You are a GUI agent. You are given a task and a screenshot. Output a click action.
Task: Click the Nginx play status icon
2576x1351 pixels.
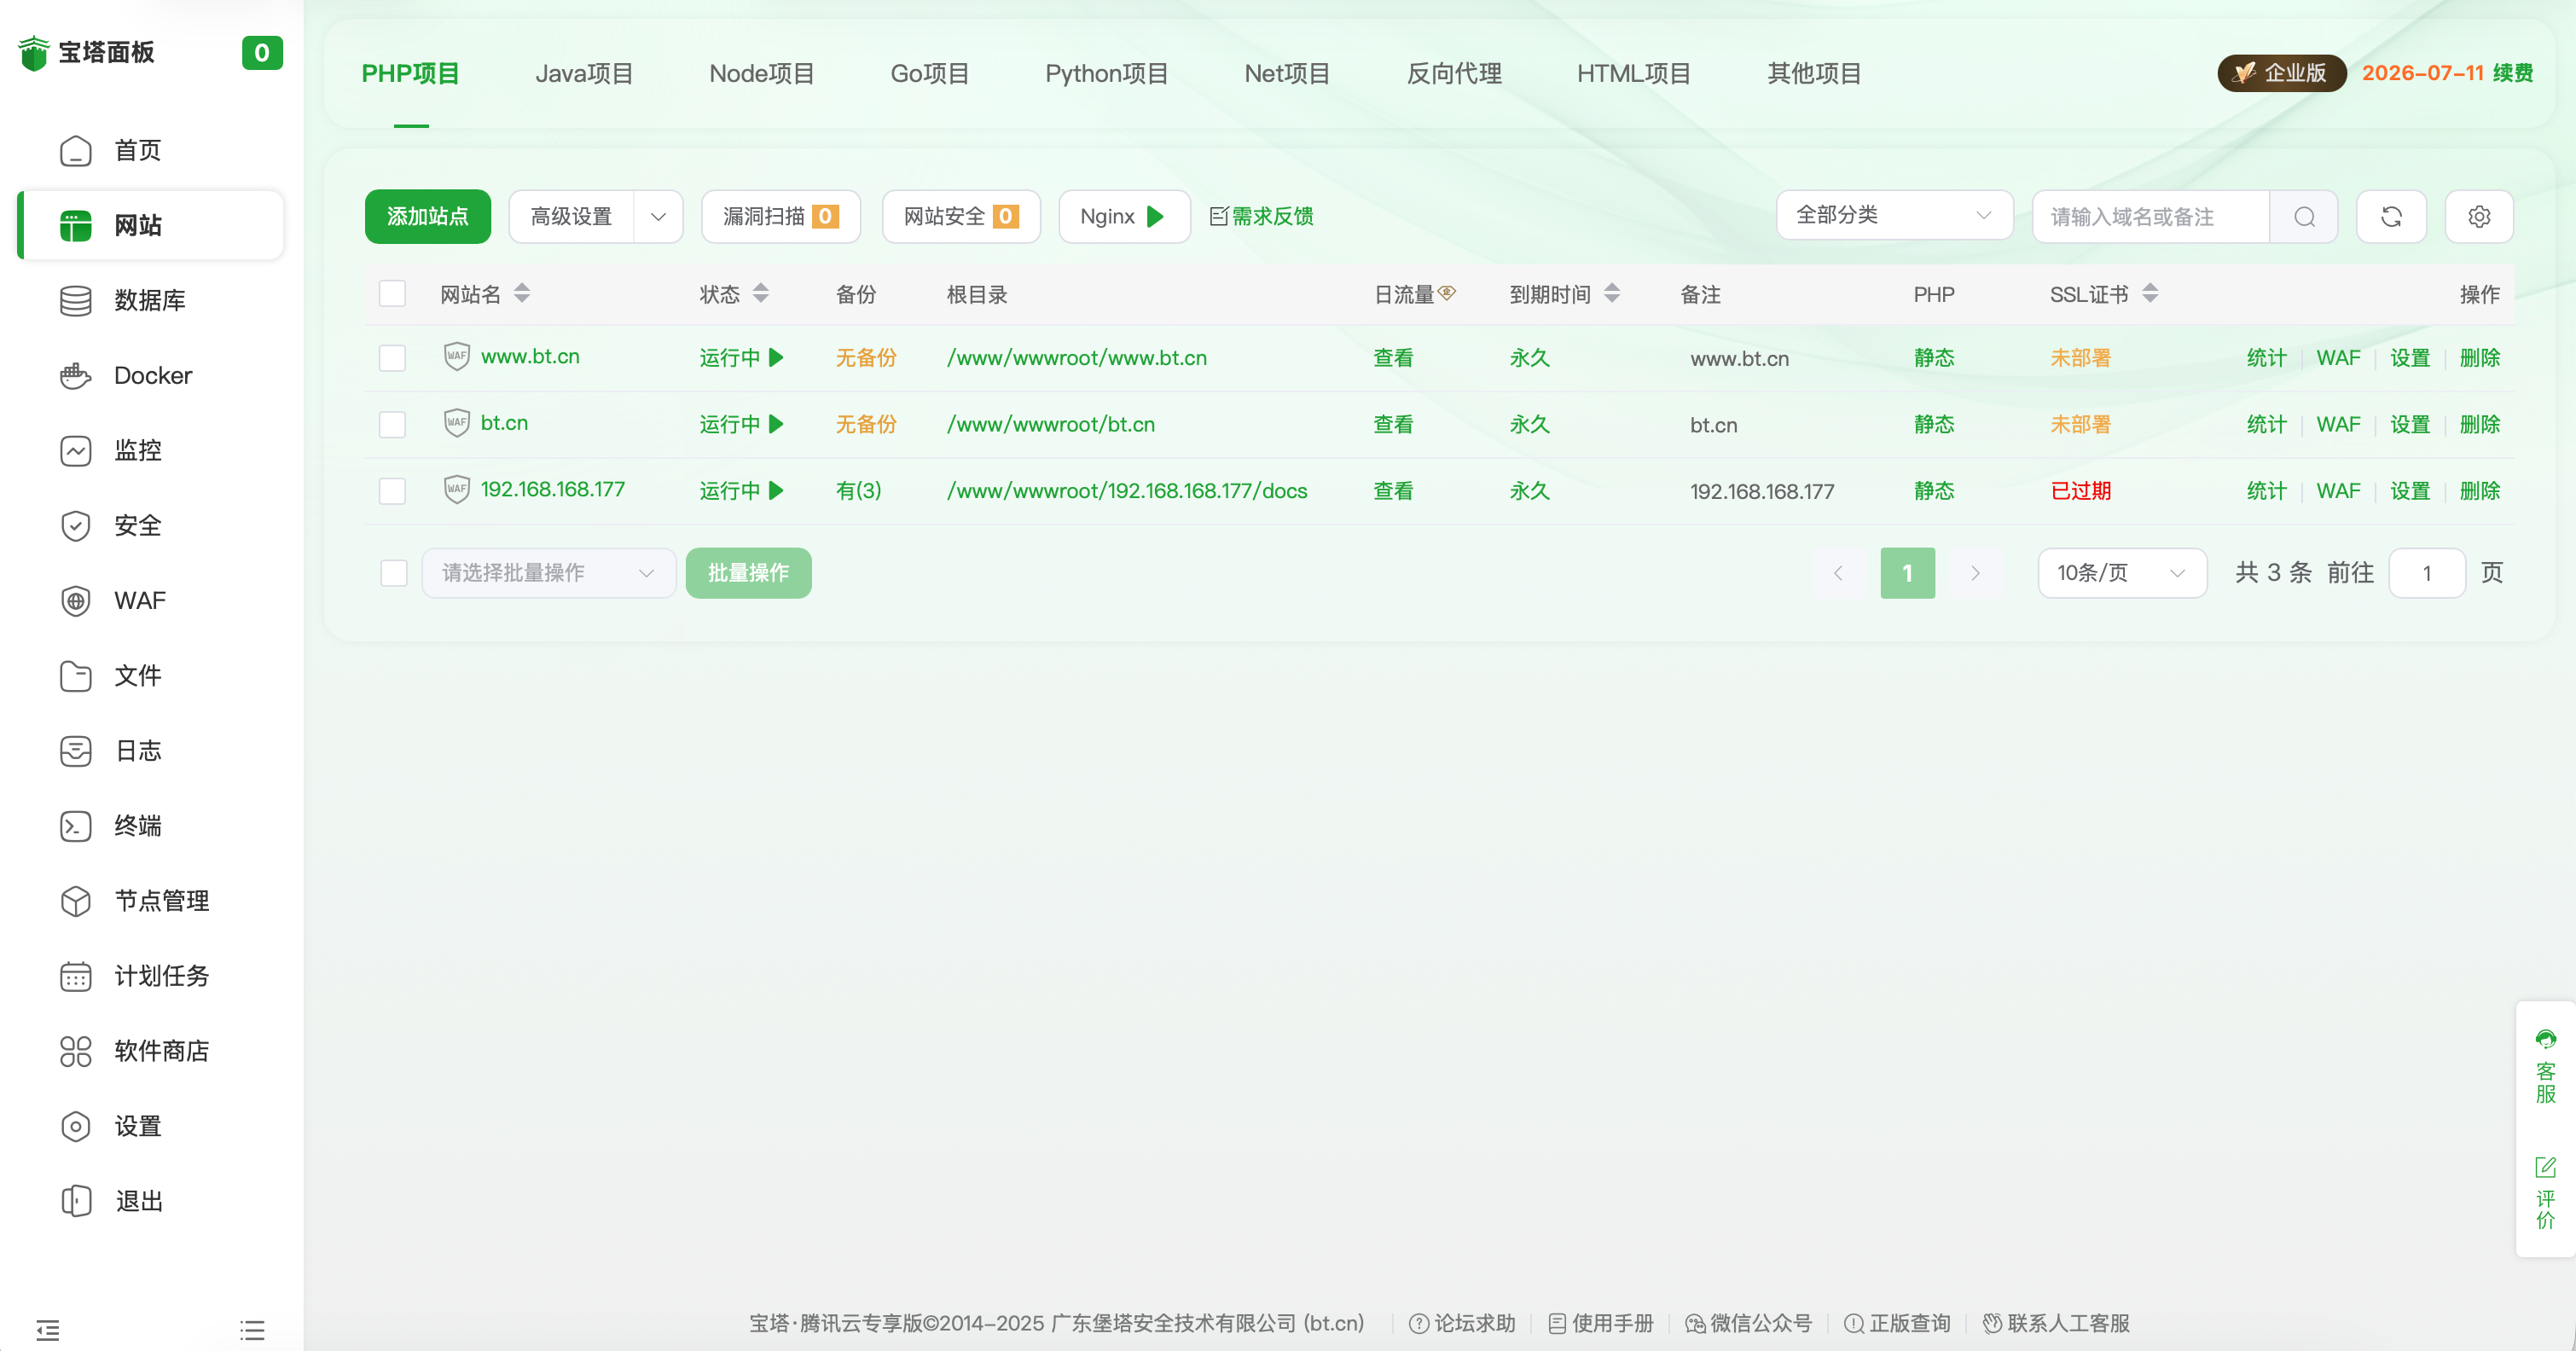tap(1155, 216)
